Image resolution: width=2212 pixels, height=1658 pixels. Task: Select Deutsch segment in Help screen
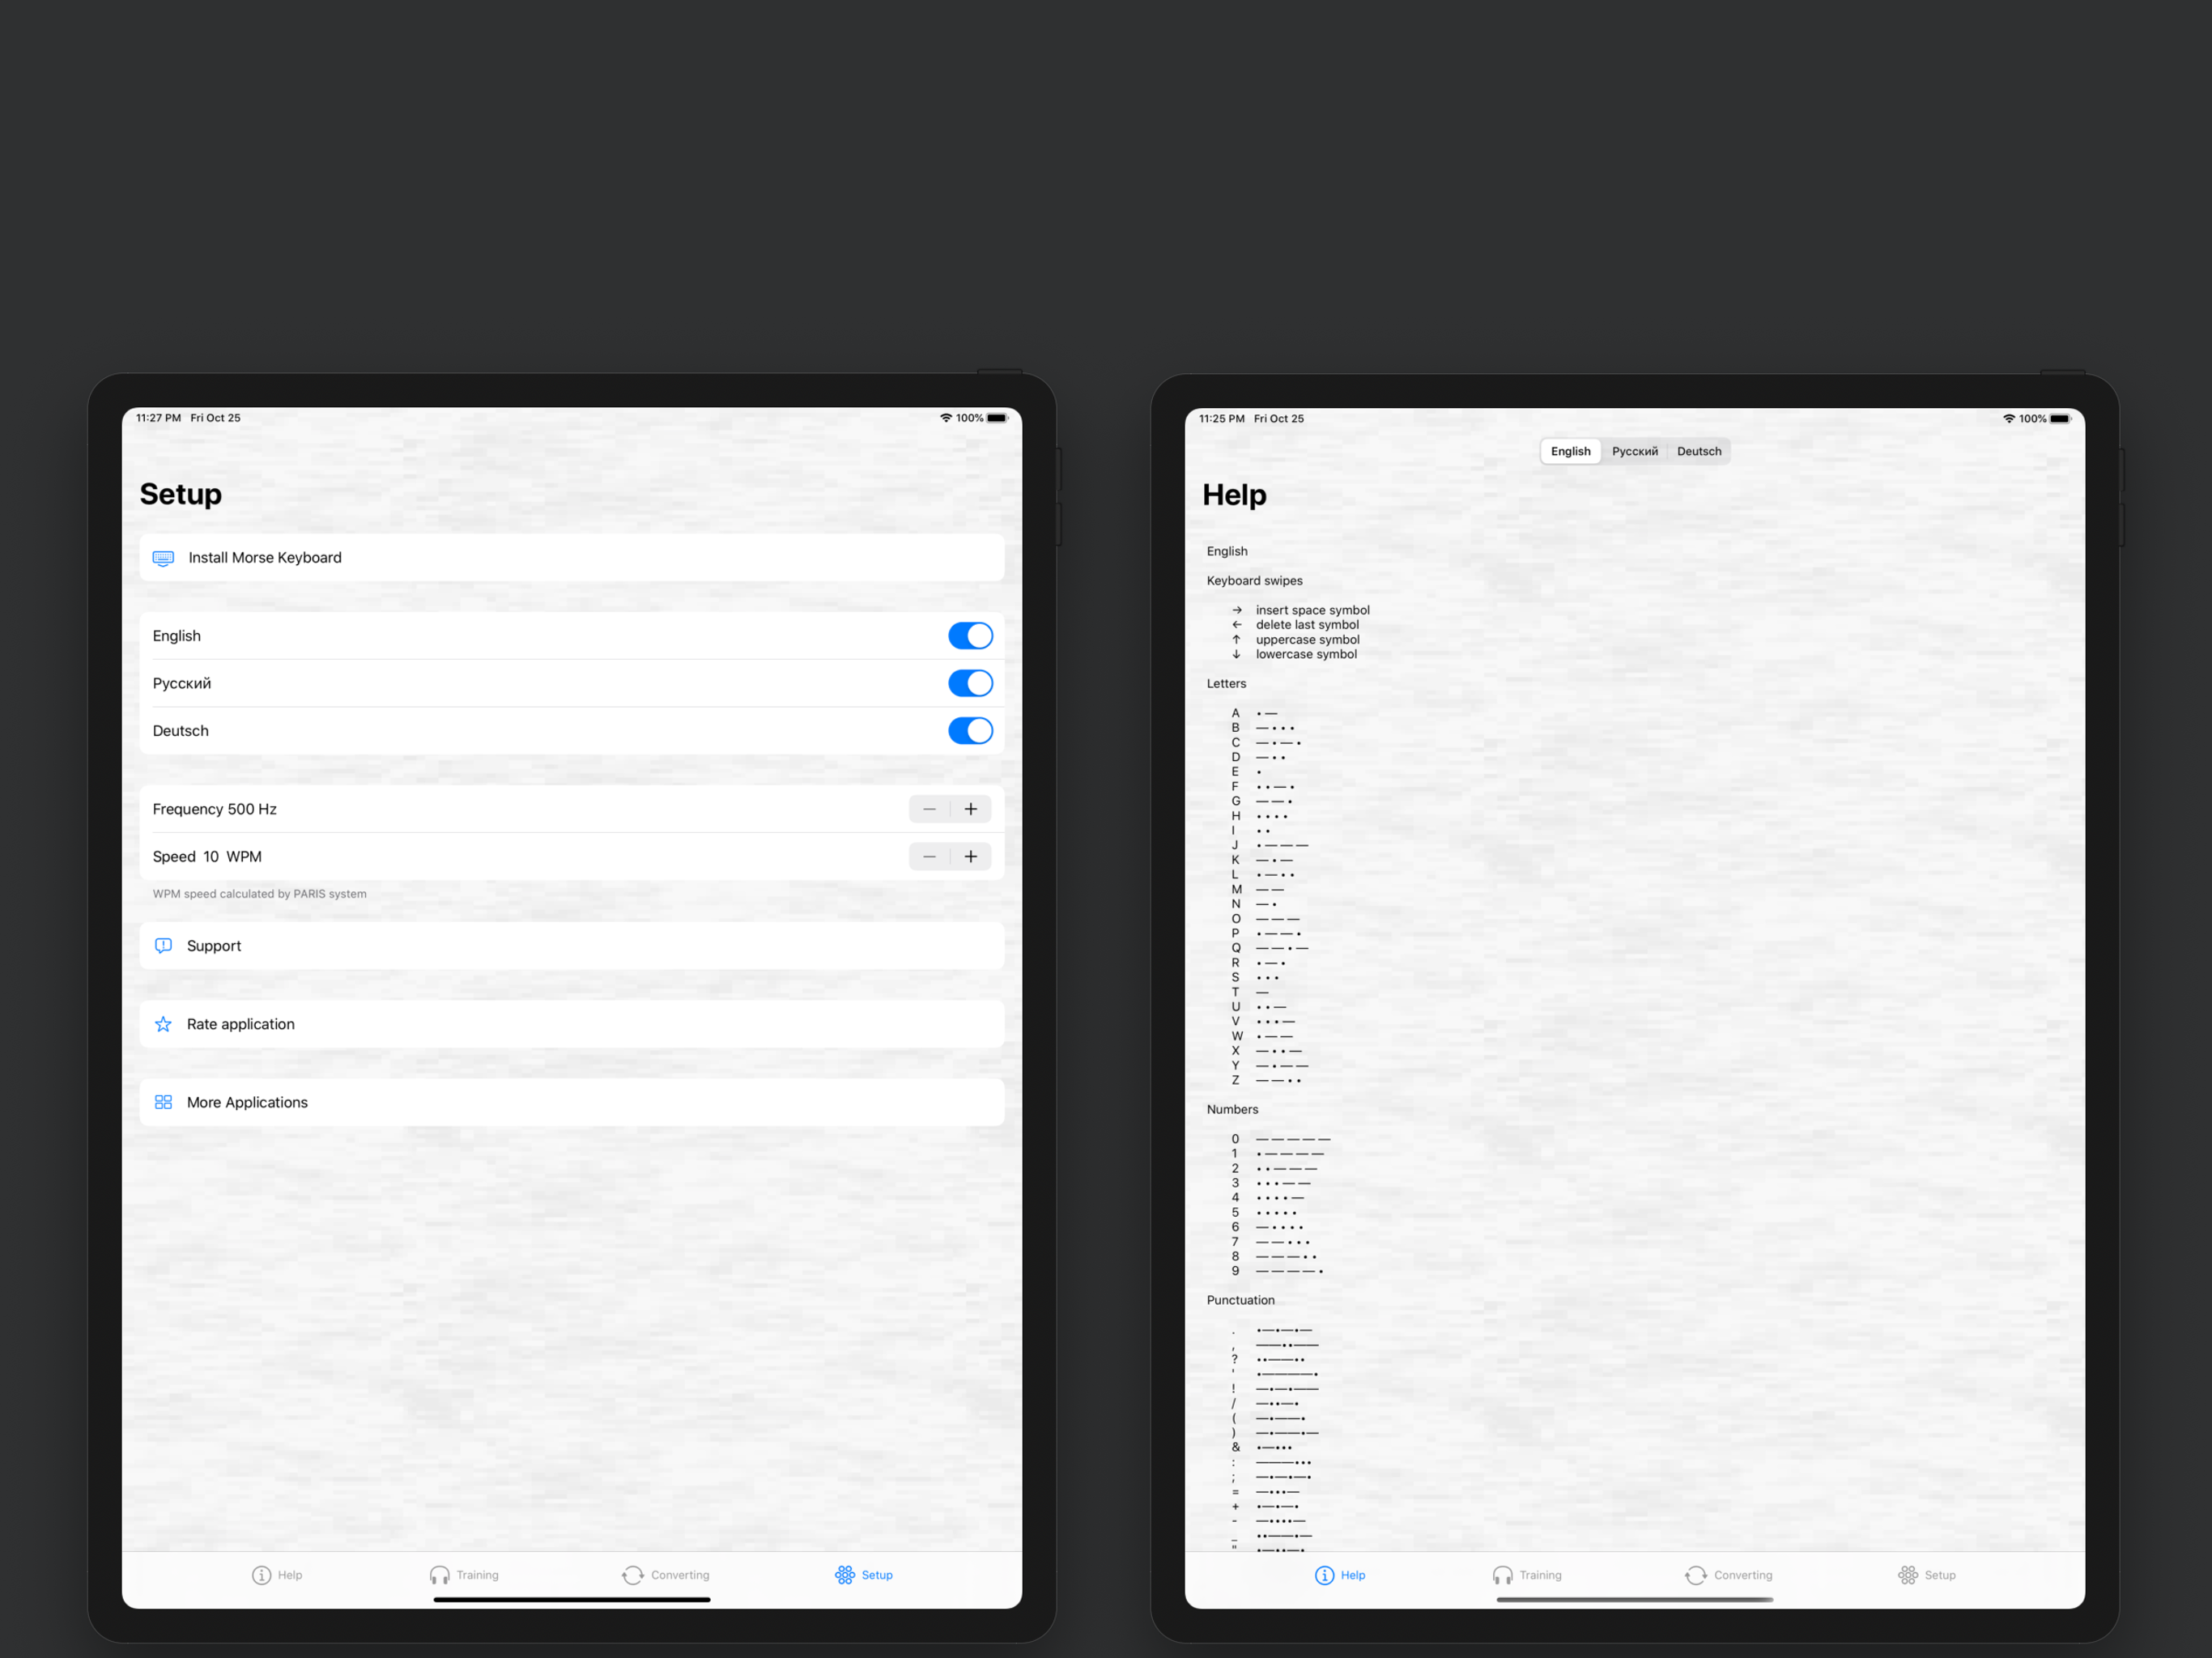click(1699, 451)
